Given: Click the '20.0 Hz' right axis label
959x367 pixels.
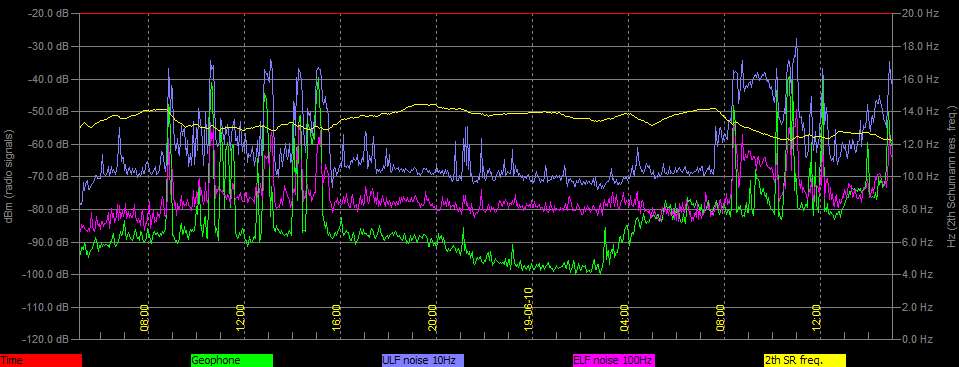Looking at the screenshot, I should 920,13.
